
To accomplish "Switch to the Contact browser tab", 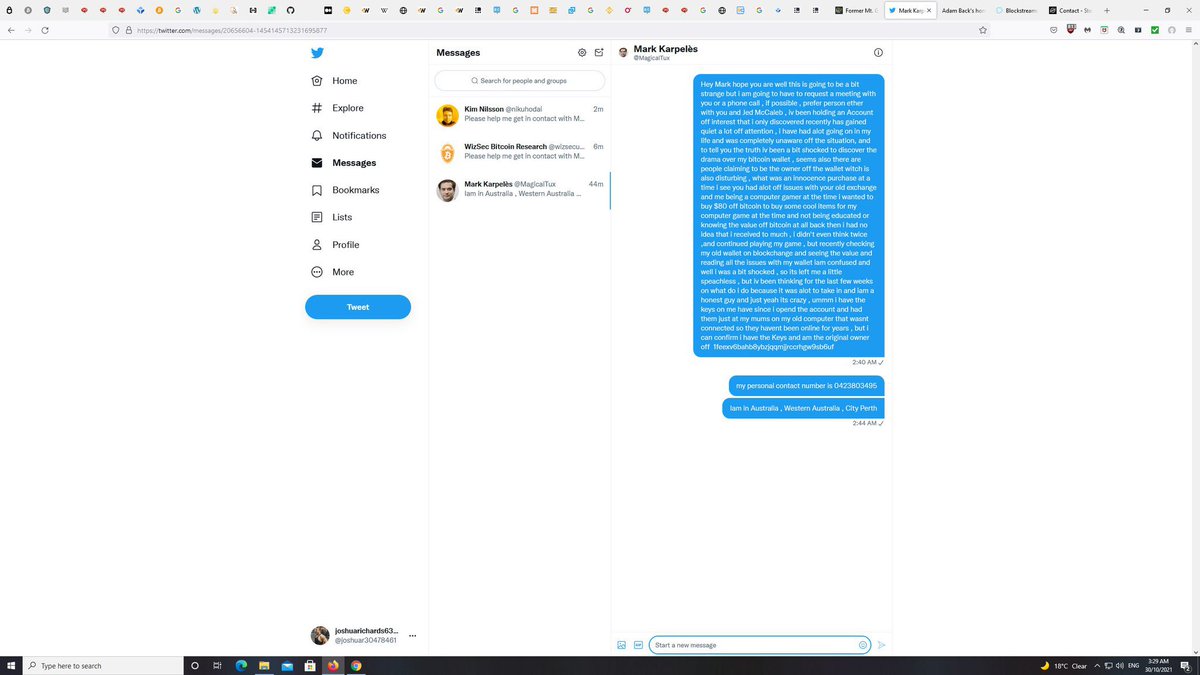I will coord(1070,10).
